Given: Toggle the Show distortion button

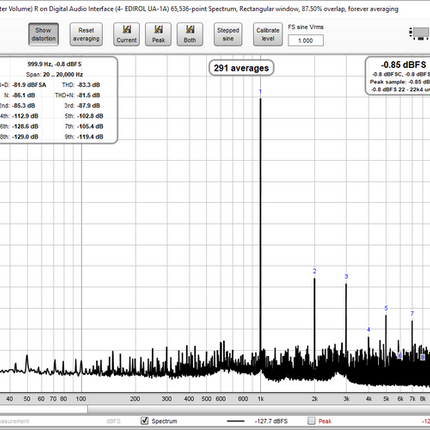Looking at the screenshot, I should 43,34.
